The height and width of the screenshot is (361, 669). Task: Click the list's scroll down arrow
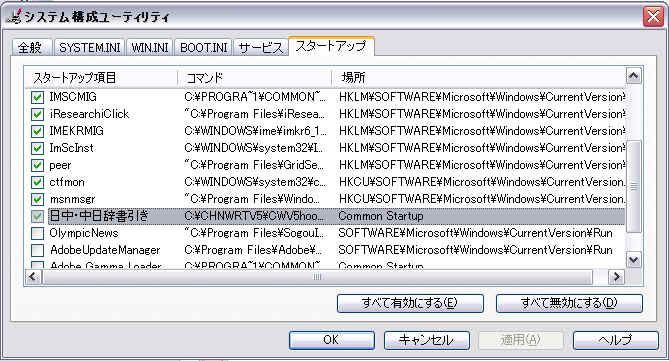click(x=634, y=259)
